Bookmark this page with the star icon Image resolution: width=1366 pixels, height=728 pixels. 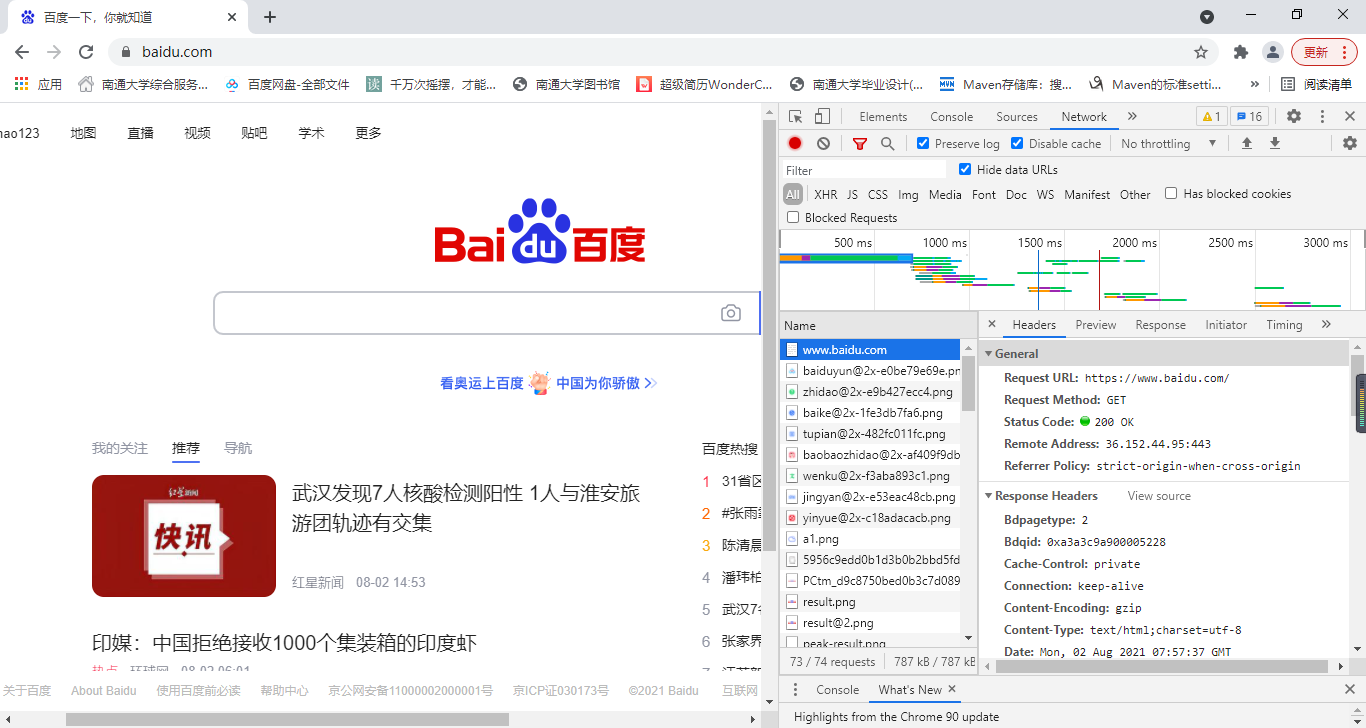(1201, 52)
